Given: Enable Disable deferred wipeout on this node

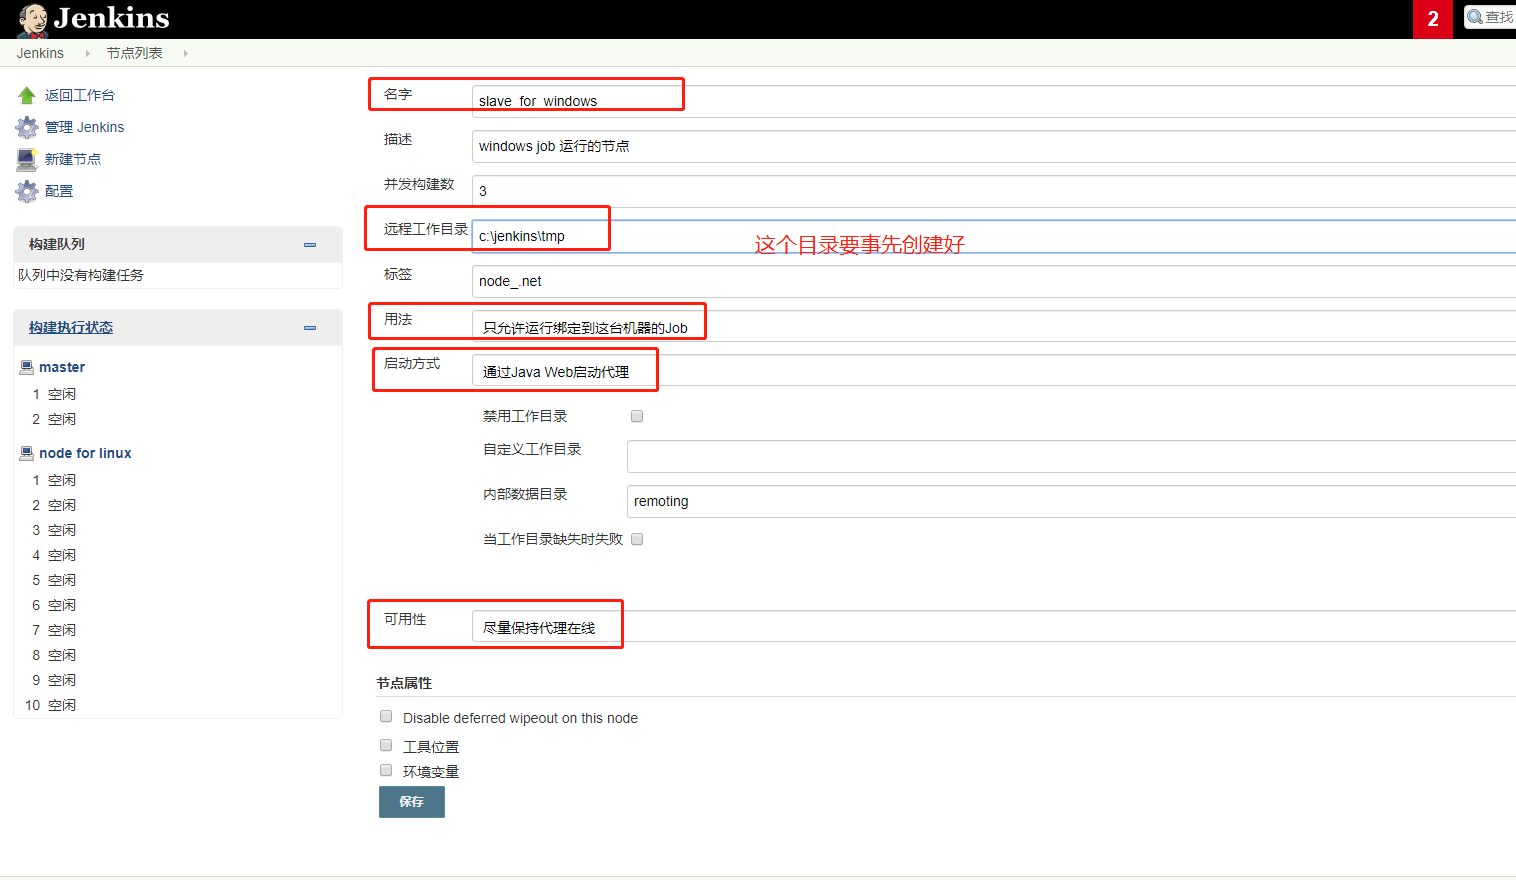Looking at the screenshot, I should [386, 716].
